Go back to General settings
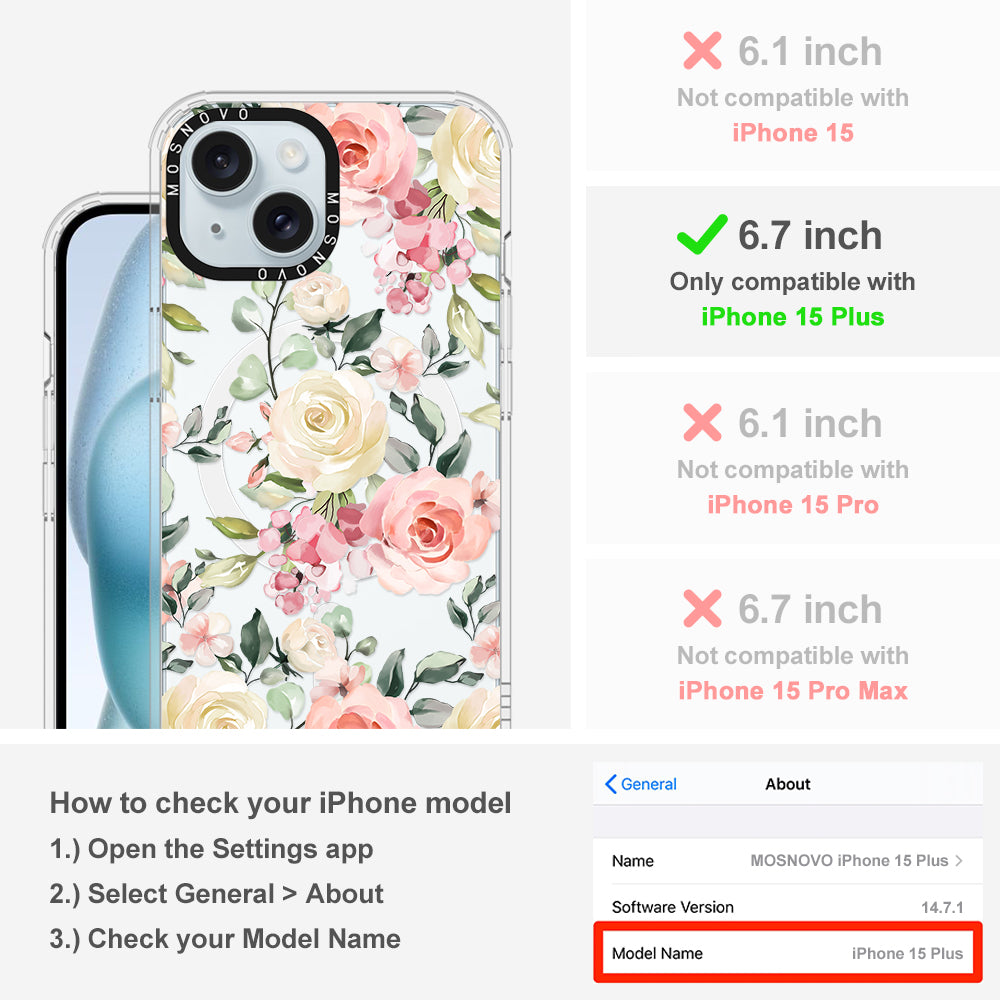 click(x=641, y=784)
